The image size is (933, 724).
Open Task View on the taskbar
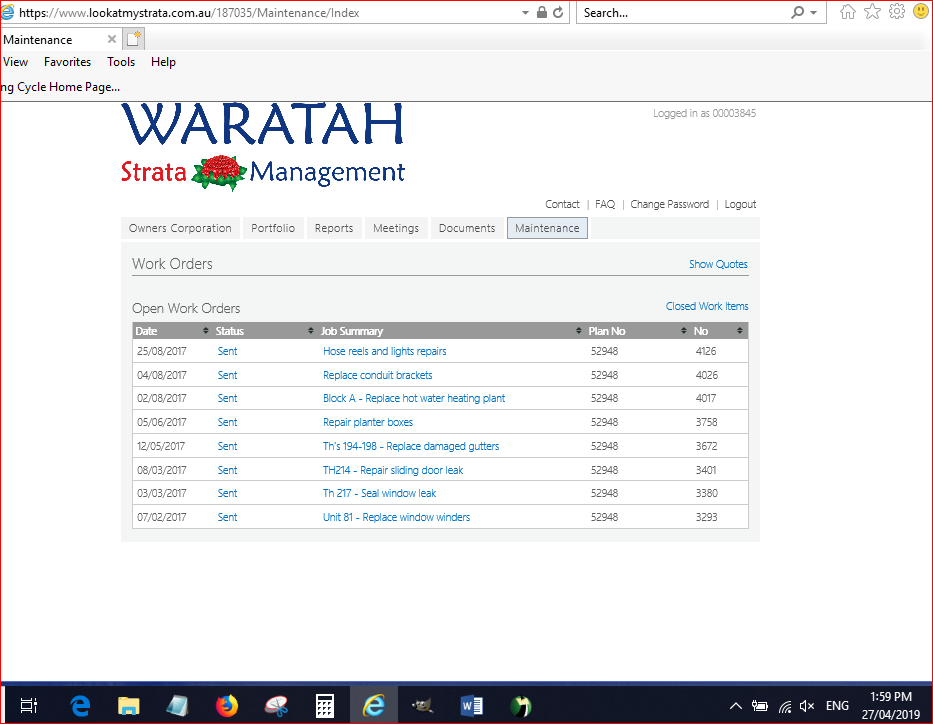[29, 706]
